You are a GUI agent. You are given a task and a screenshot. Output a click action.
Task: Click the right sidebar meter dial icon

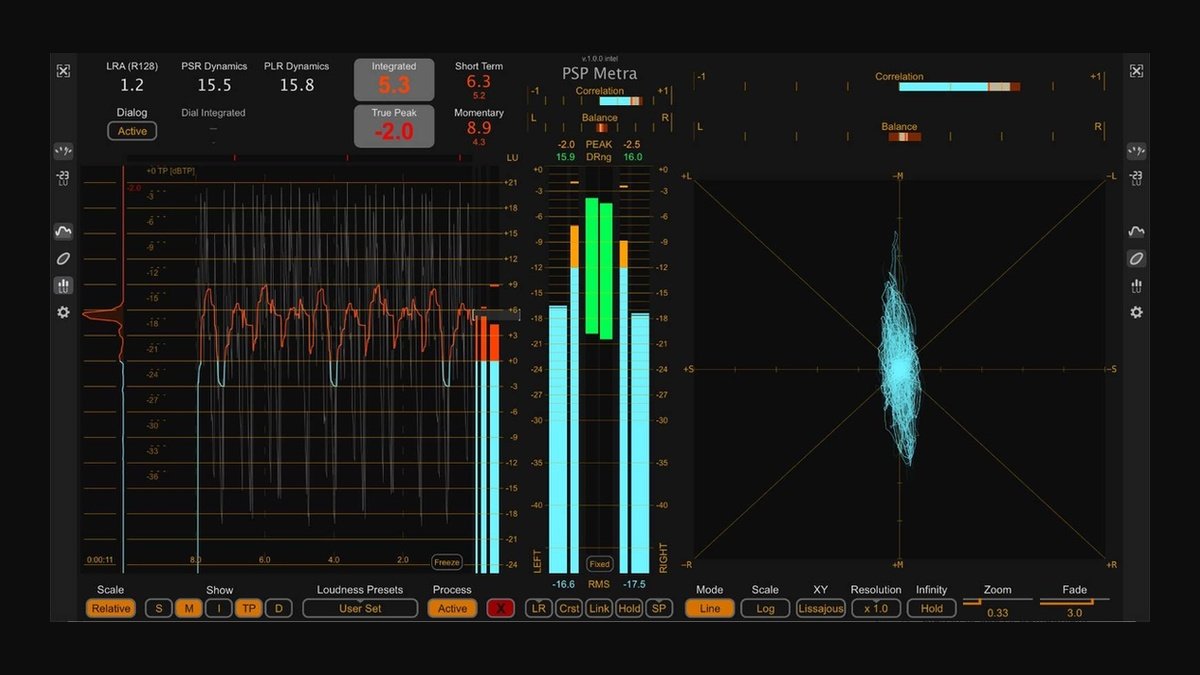1136,151
